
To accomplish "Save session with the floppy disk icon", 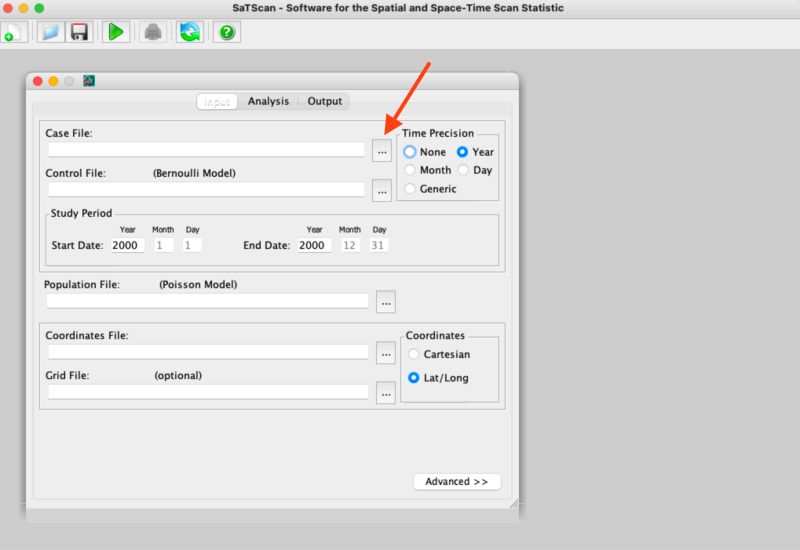I will click(x=79, y=32).
